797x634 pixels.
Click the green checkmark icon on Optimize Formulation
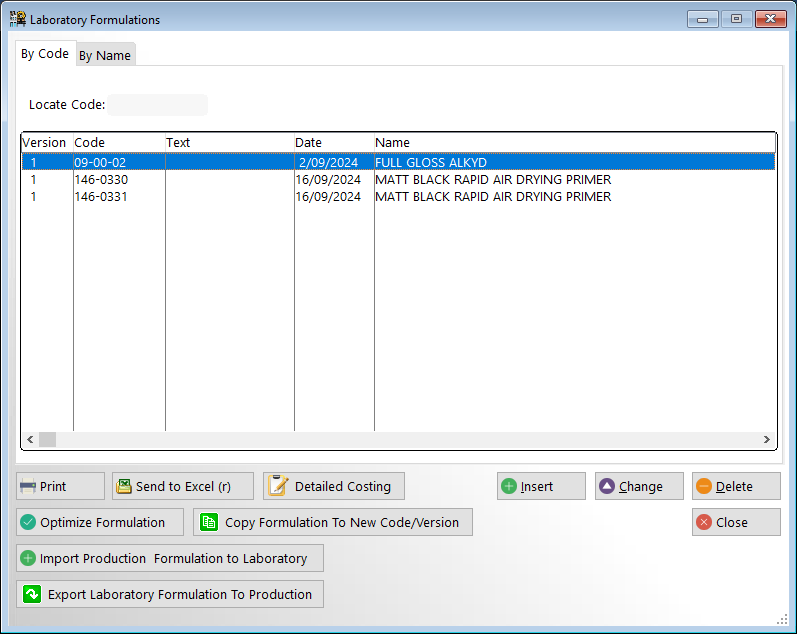[28, 522]
